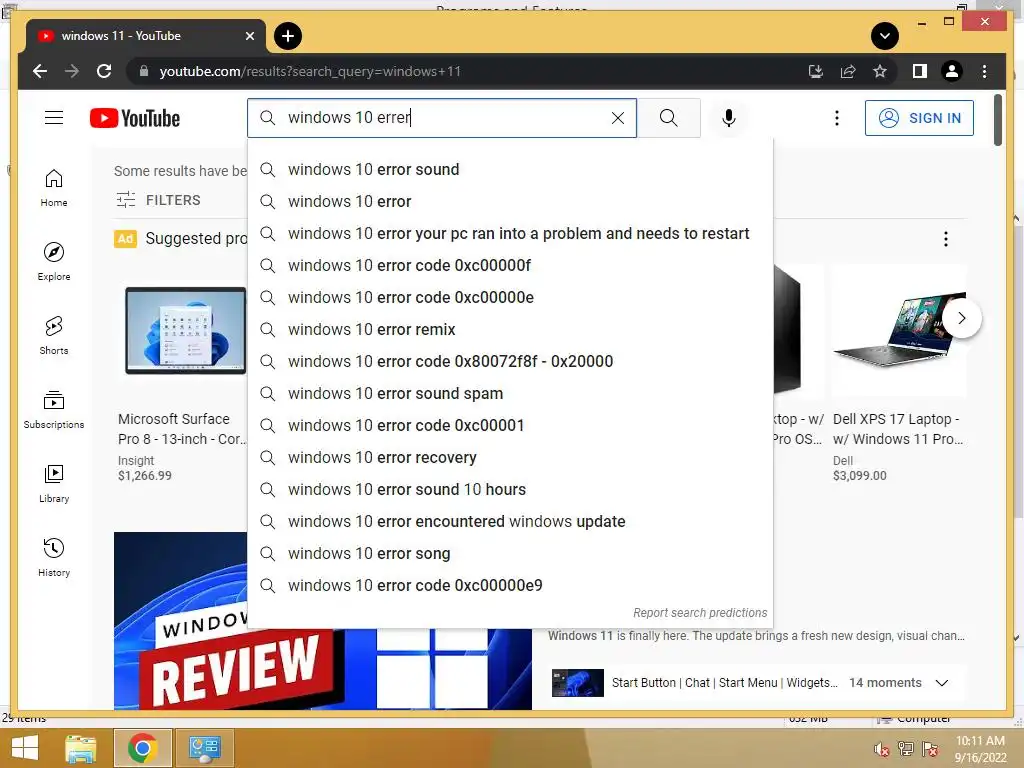Open Explore in the sidebar
Image resolution: width=1024 pixels, height=768 pixels.
click(x=54, y=262)
